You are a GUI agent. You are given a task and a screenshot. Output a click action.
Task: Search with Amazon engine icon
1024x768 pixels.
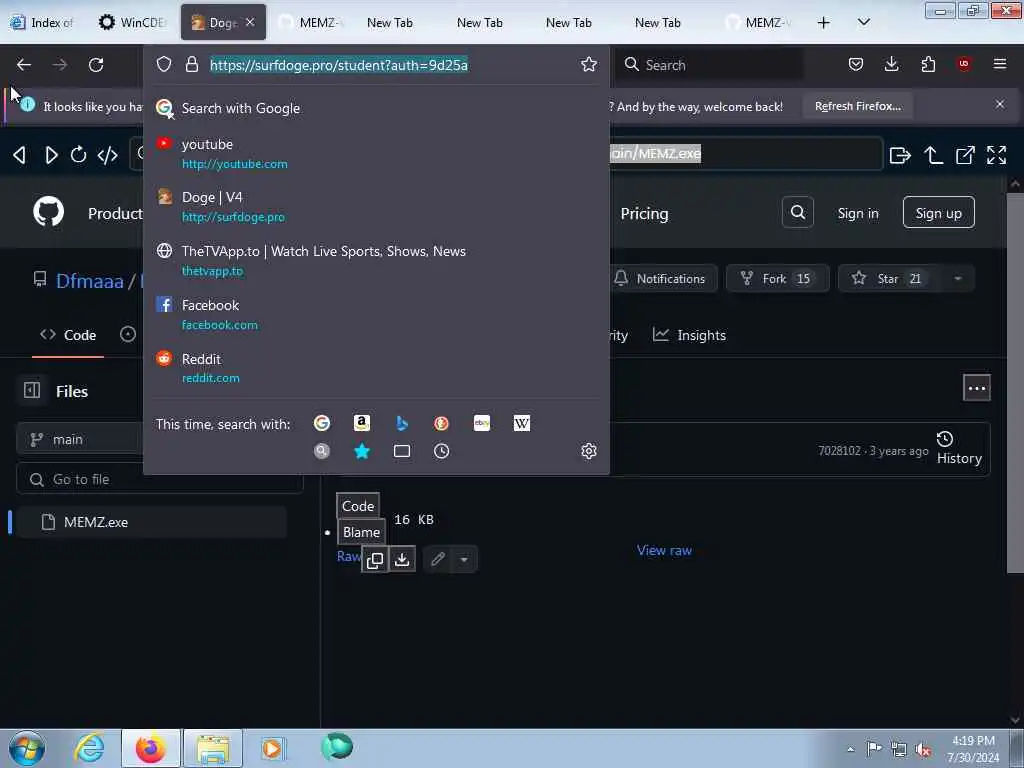(x=362, y=423)
